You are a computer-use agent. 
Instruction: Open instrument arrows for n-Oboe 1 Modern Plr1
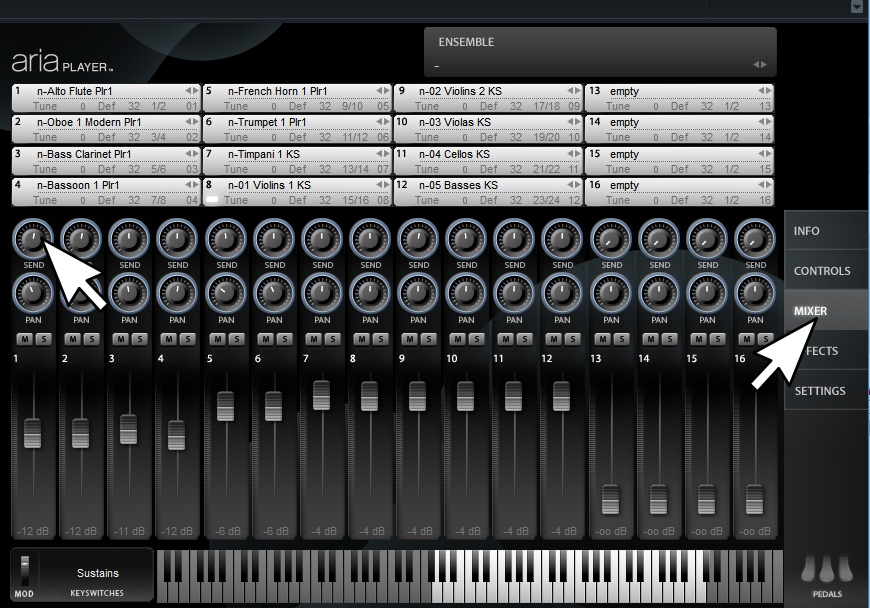click(x=192, y=121)
